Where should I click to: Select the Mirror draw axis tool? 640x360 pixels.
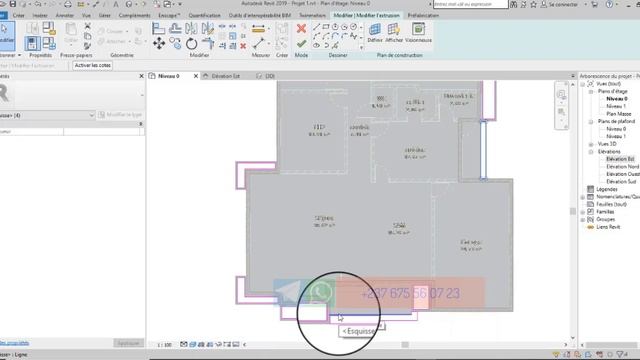208,29
